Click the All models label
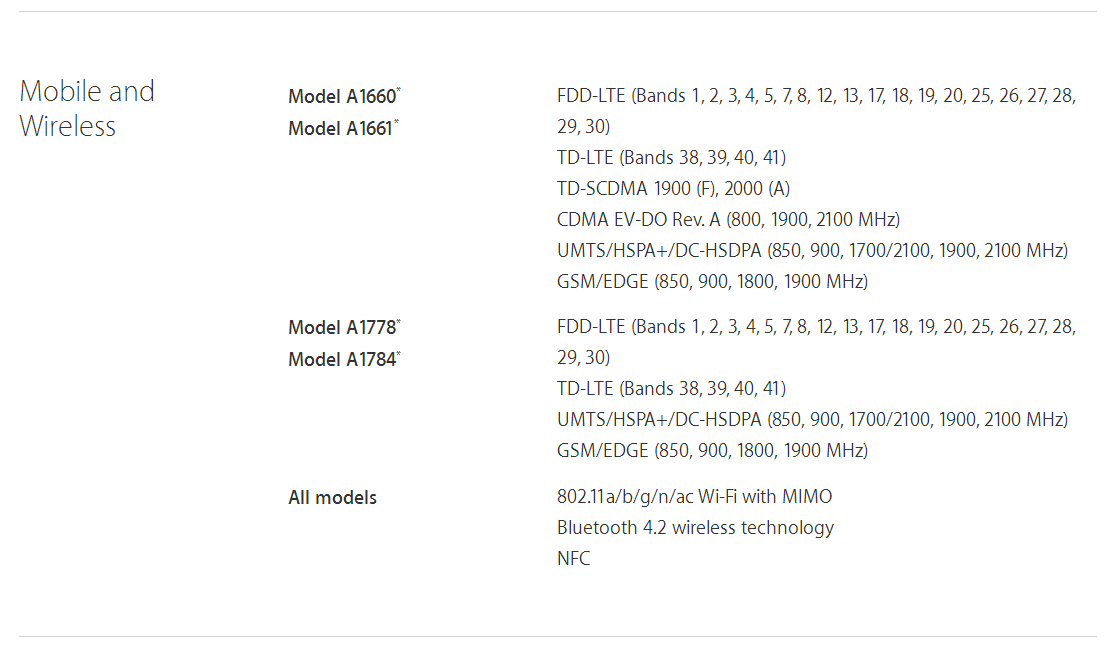This screenshot has width=1107, height=647. click(x=333, y=497)
